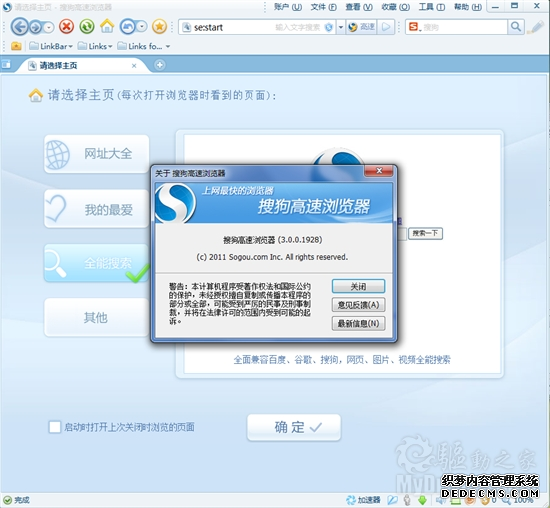The image size is (550, 508).
Task: Stop loading with the red X button
Action: pos(66,27)
